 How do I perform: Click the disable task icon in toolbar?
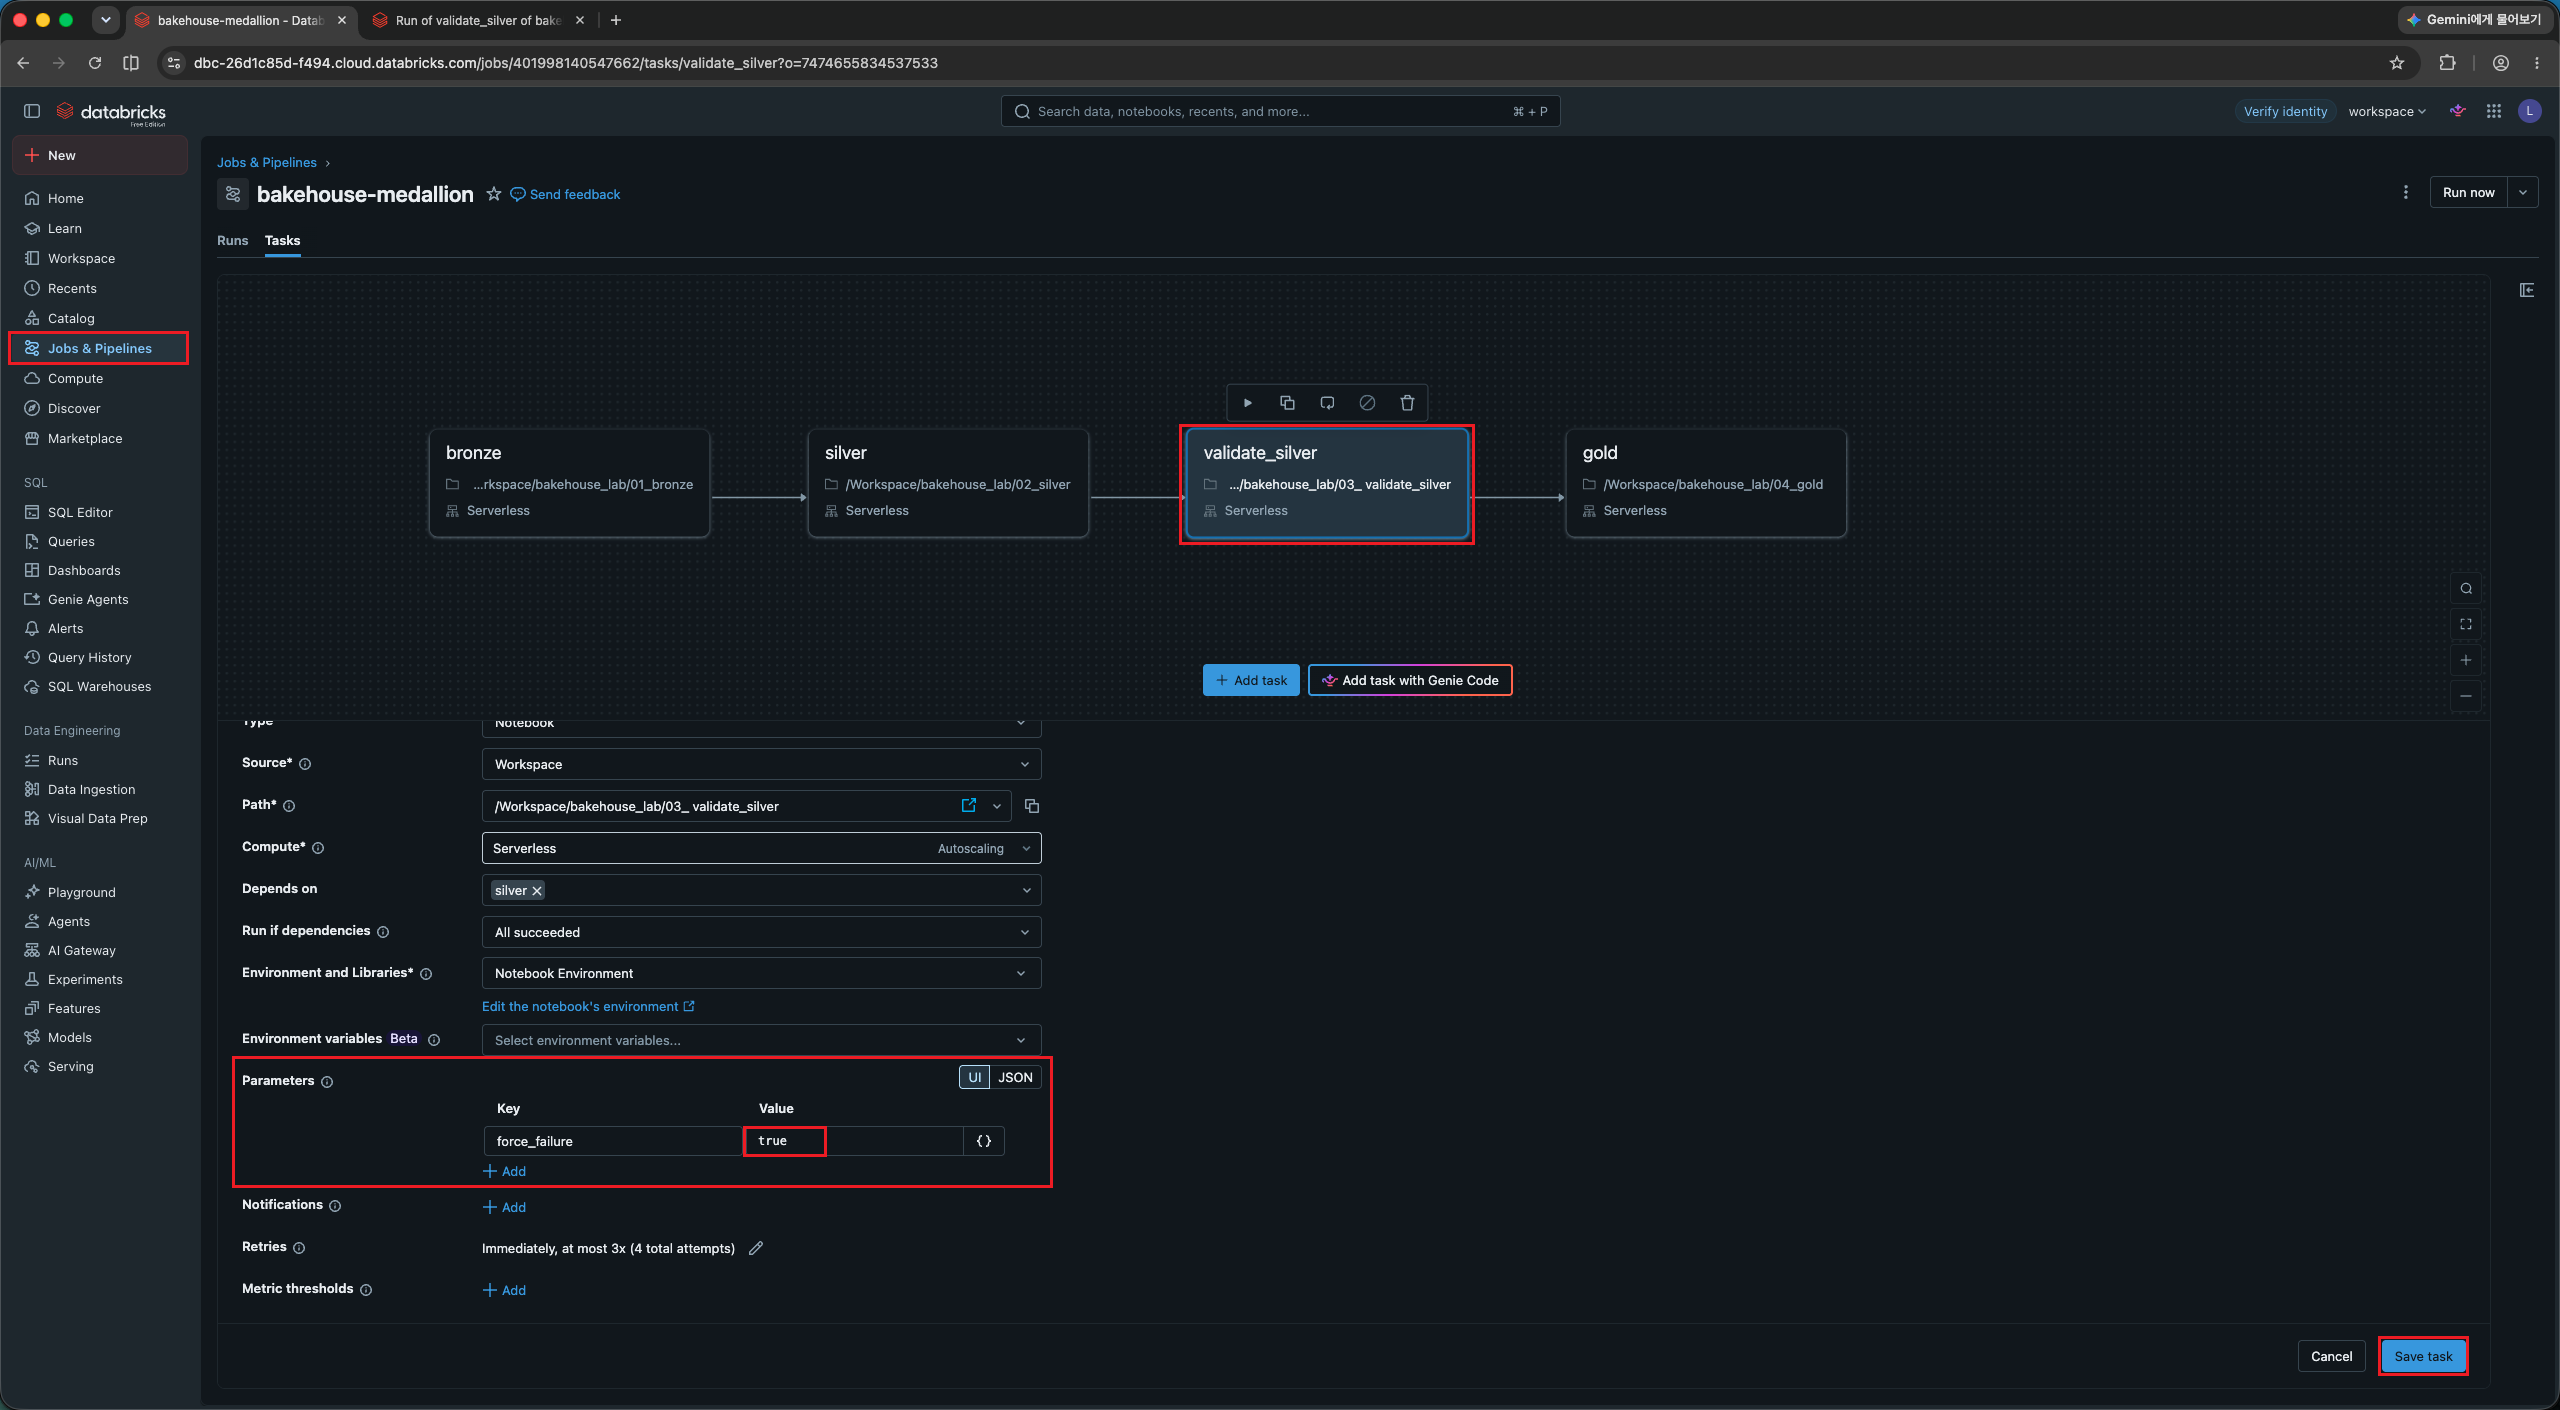(x=1367, y=403)
